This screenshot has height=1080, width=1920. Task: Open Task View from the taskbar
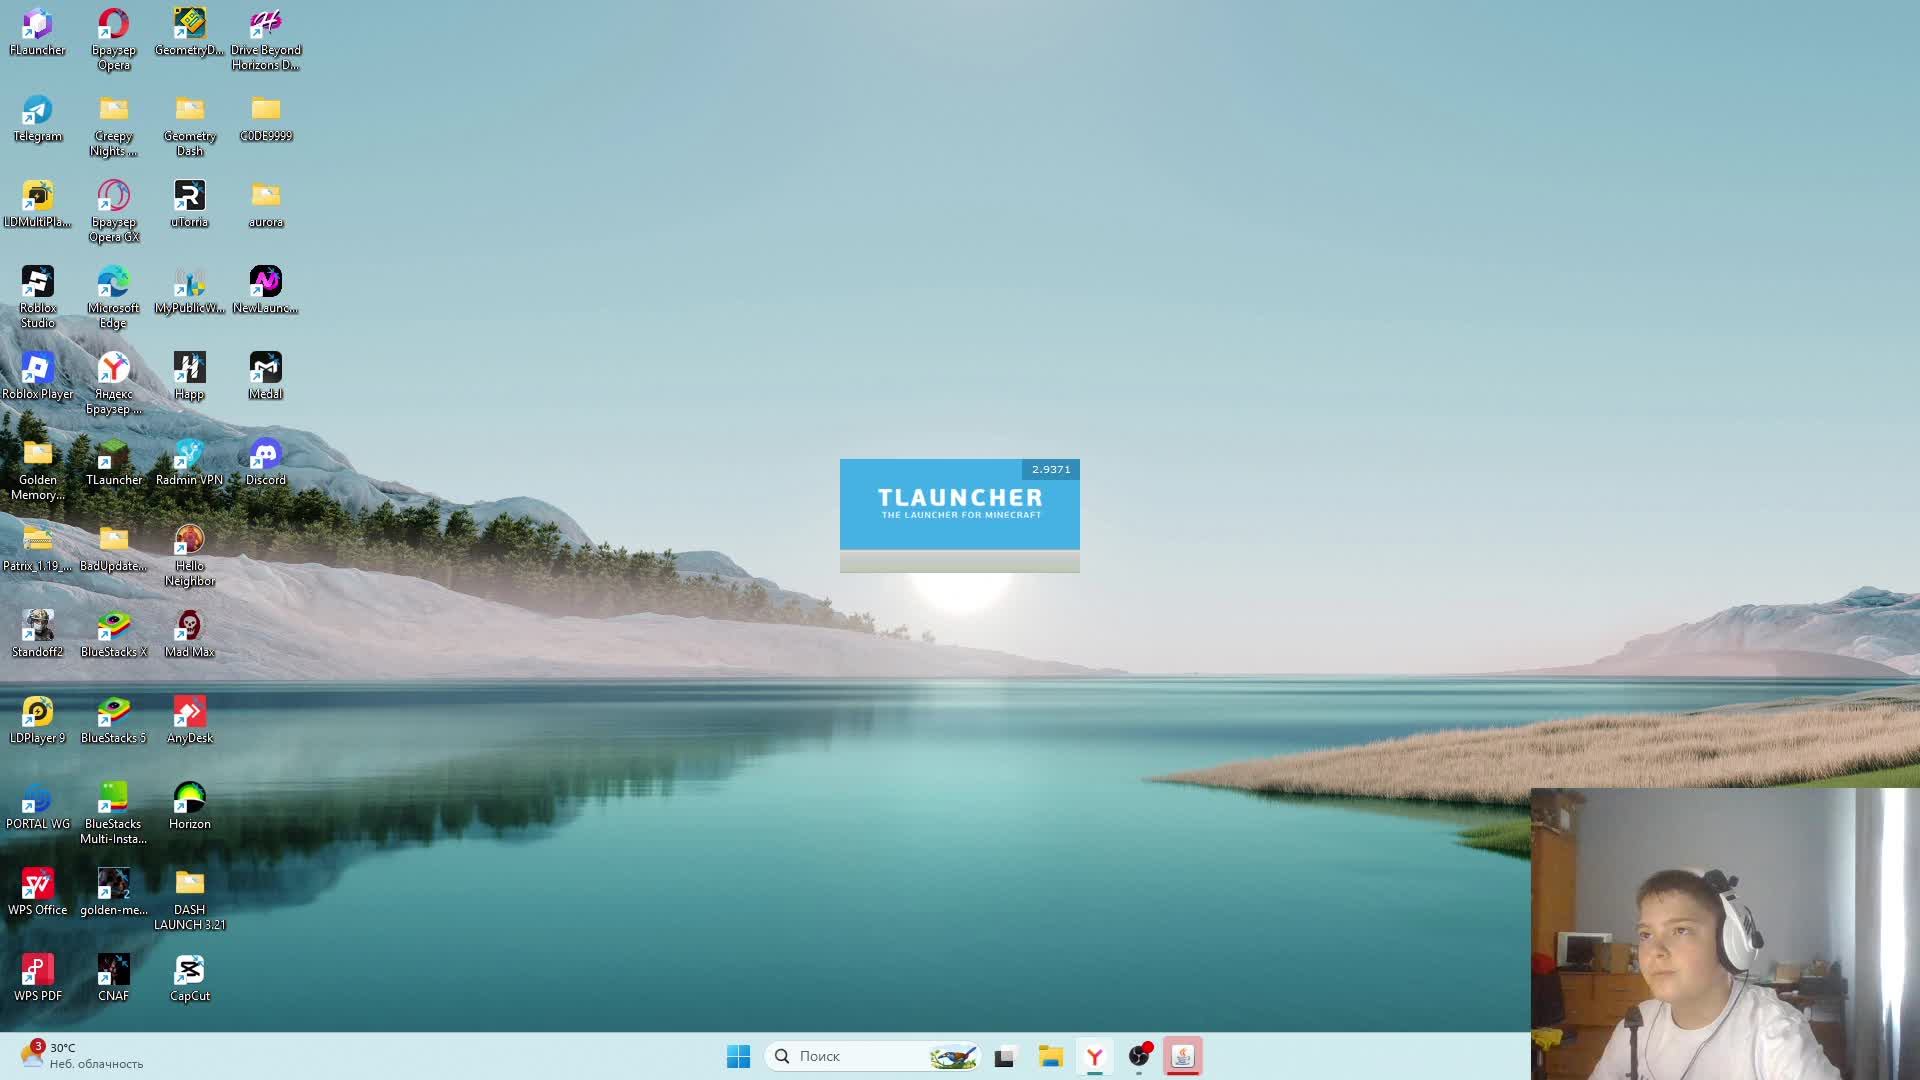click(1005, 1056)
